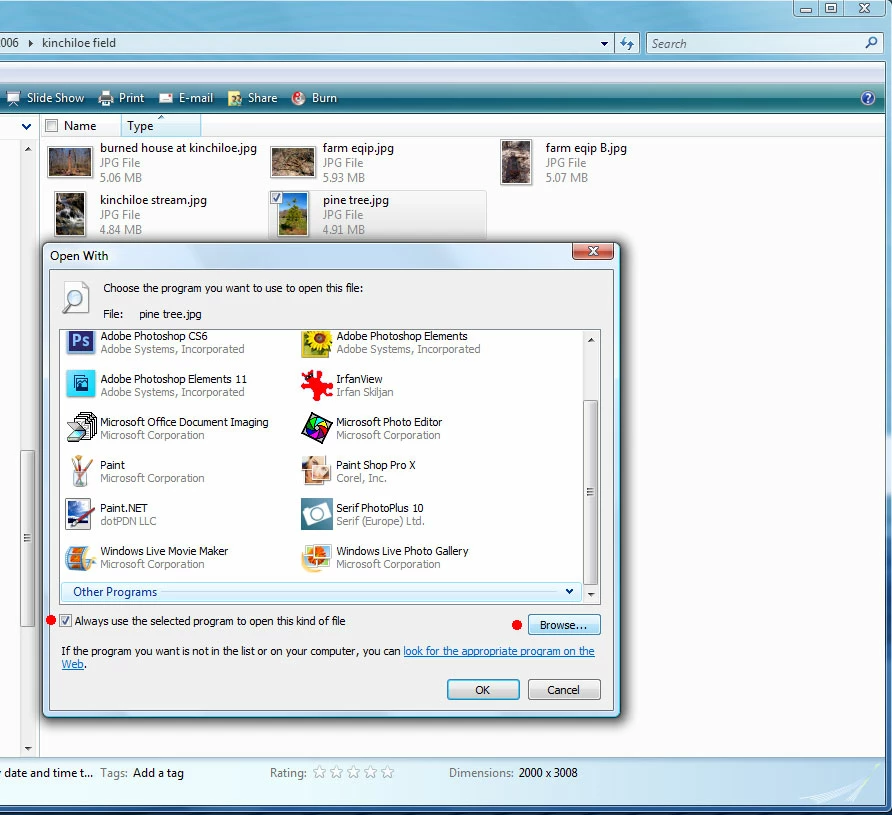Click the Print printer icon
The height and width of the screenshot is (815, 892).
tap(106, 98)
